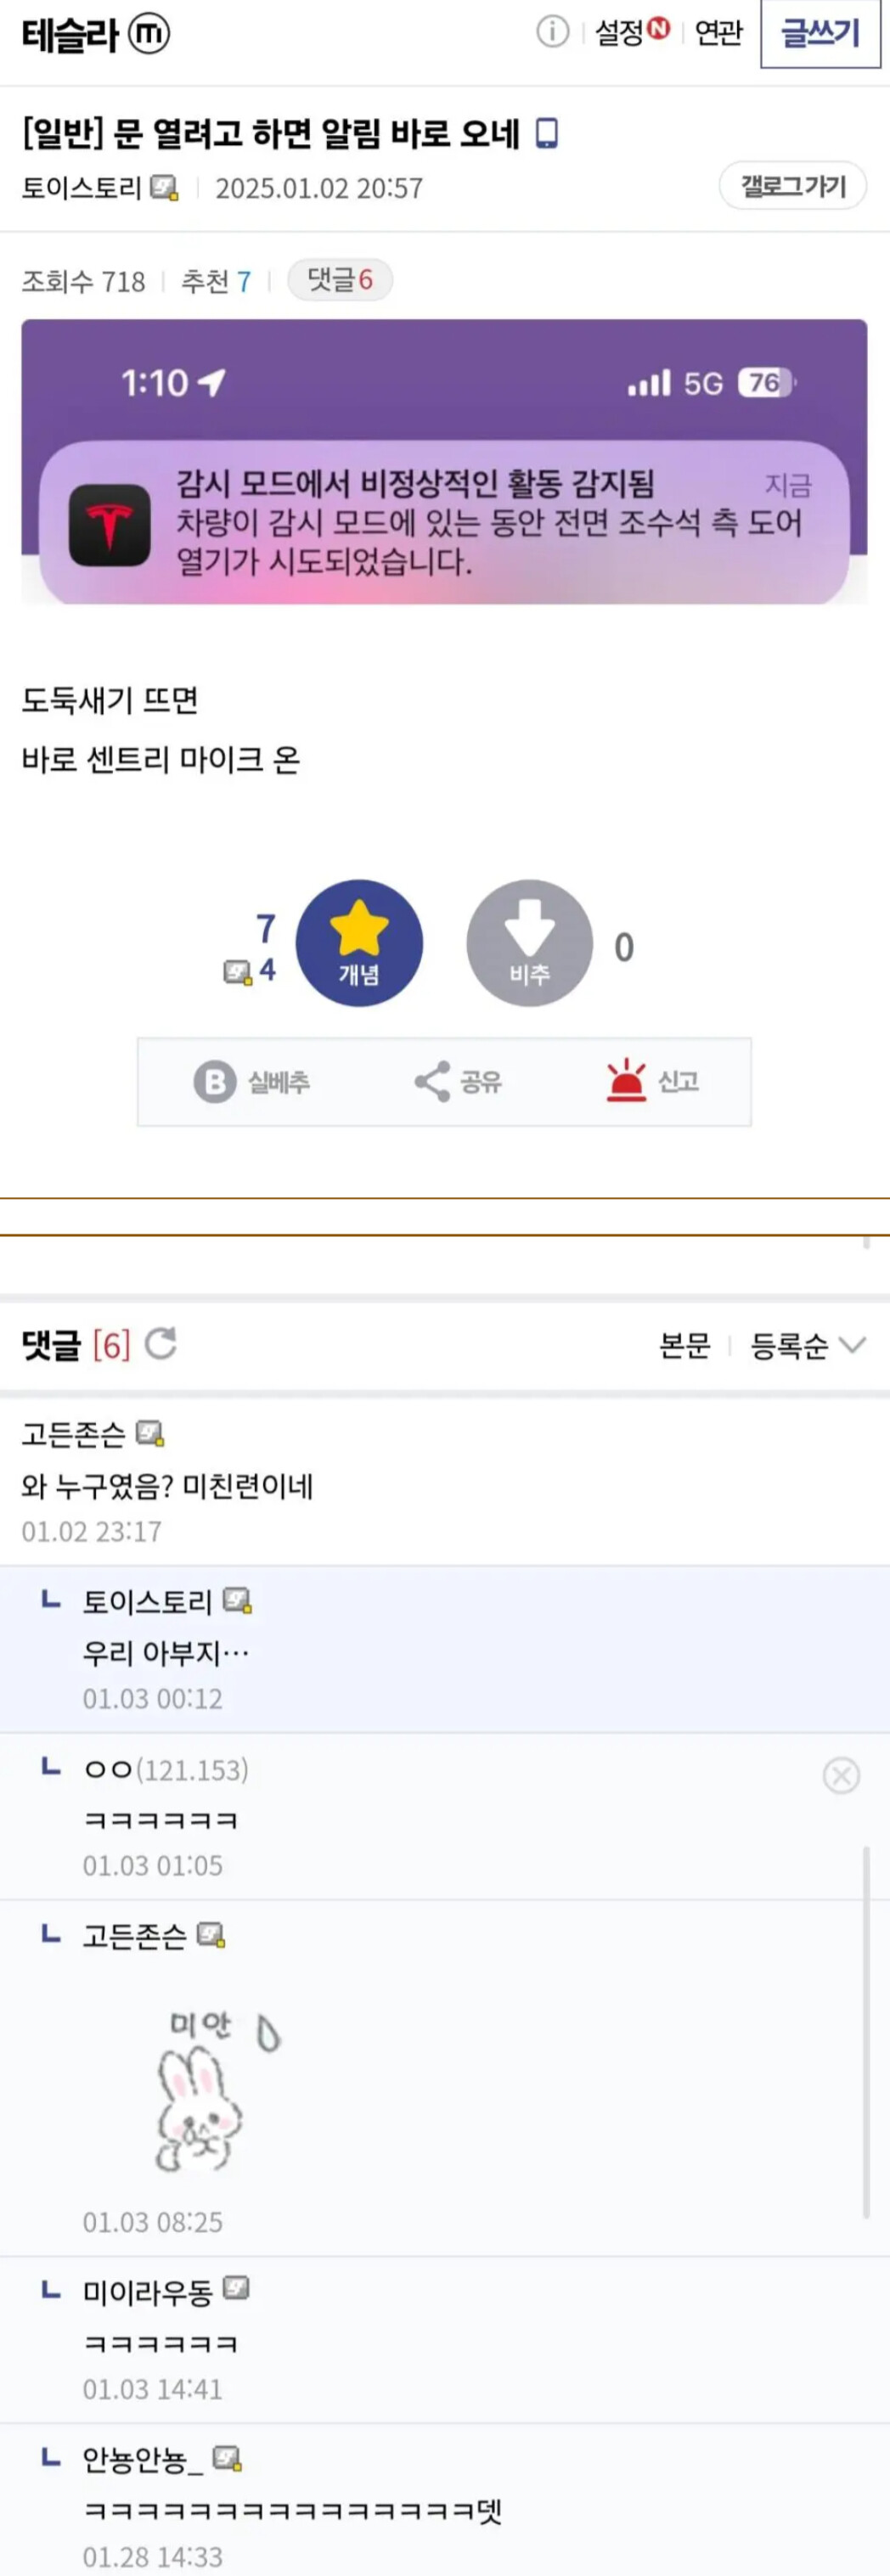This screenshot has height=2576, width=890.
Task: Click the 글쓰기 button
Action: point(820,33)
